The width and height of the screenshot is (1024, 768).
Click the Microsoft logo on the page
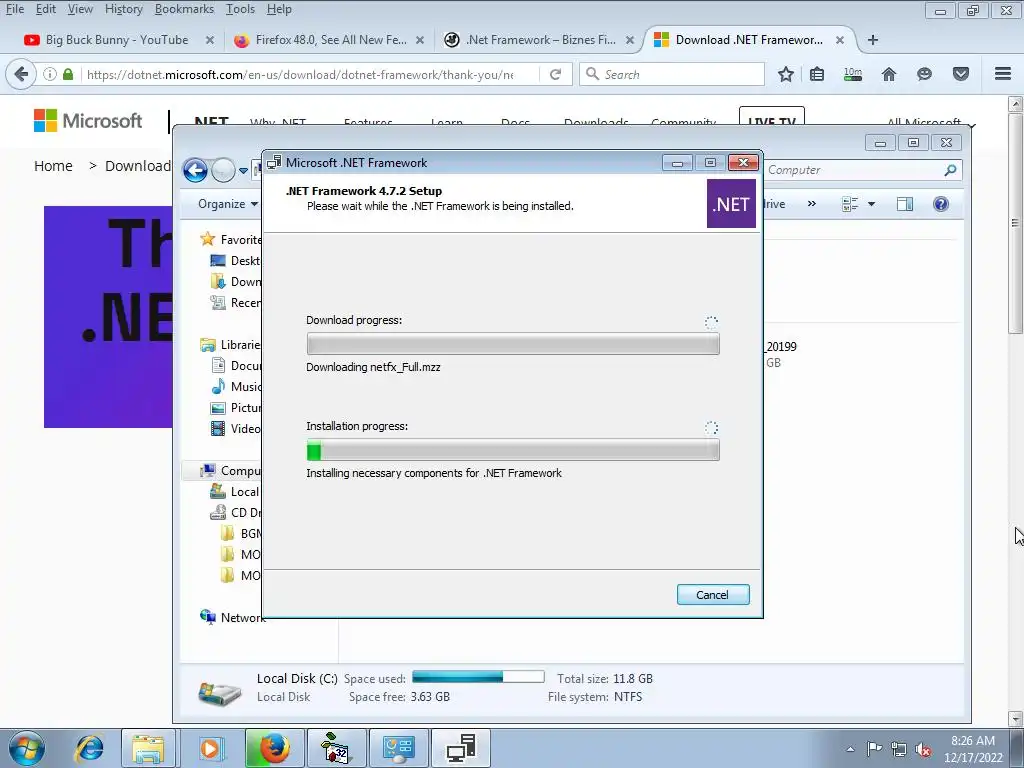coord(88,120)
